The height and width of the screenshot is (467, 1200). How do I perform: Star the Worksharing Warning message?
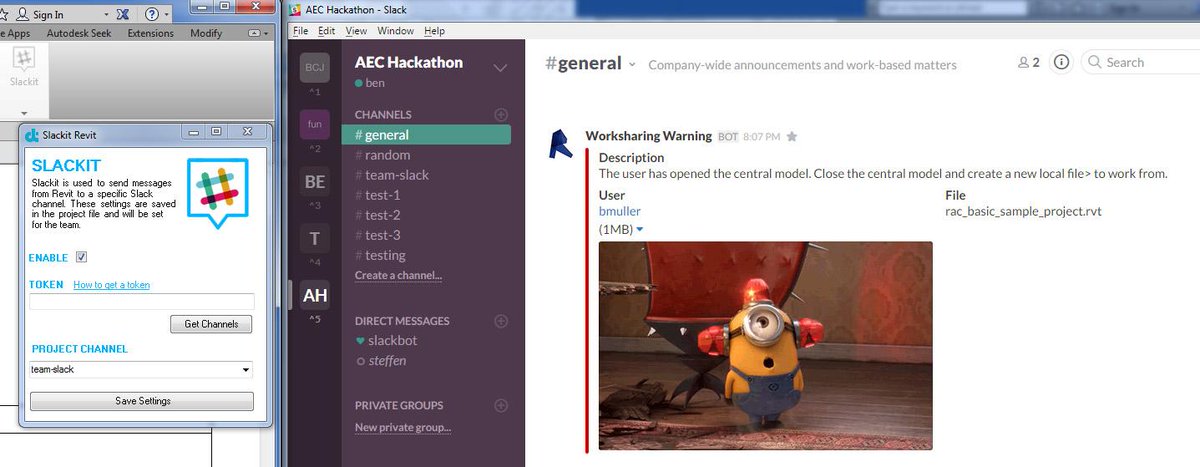[x=792, y=136]
